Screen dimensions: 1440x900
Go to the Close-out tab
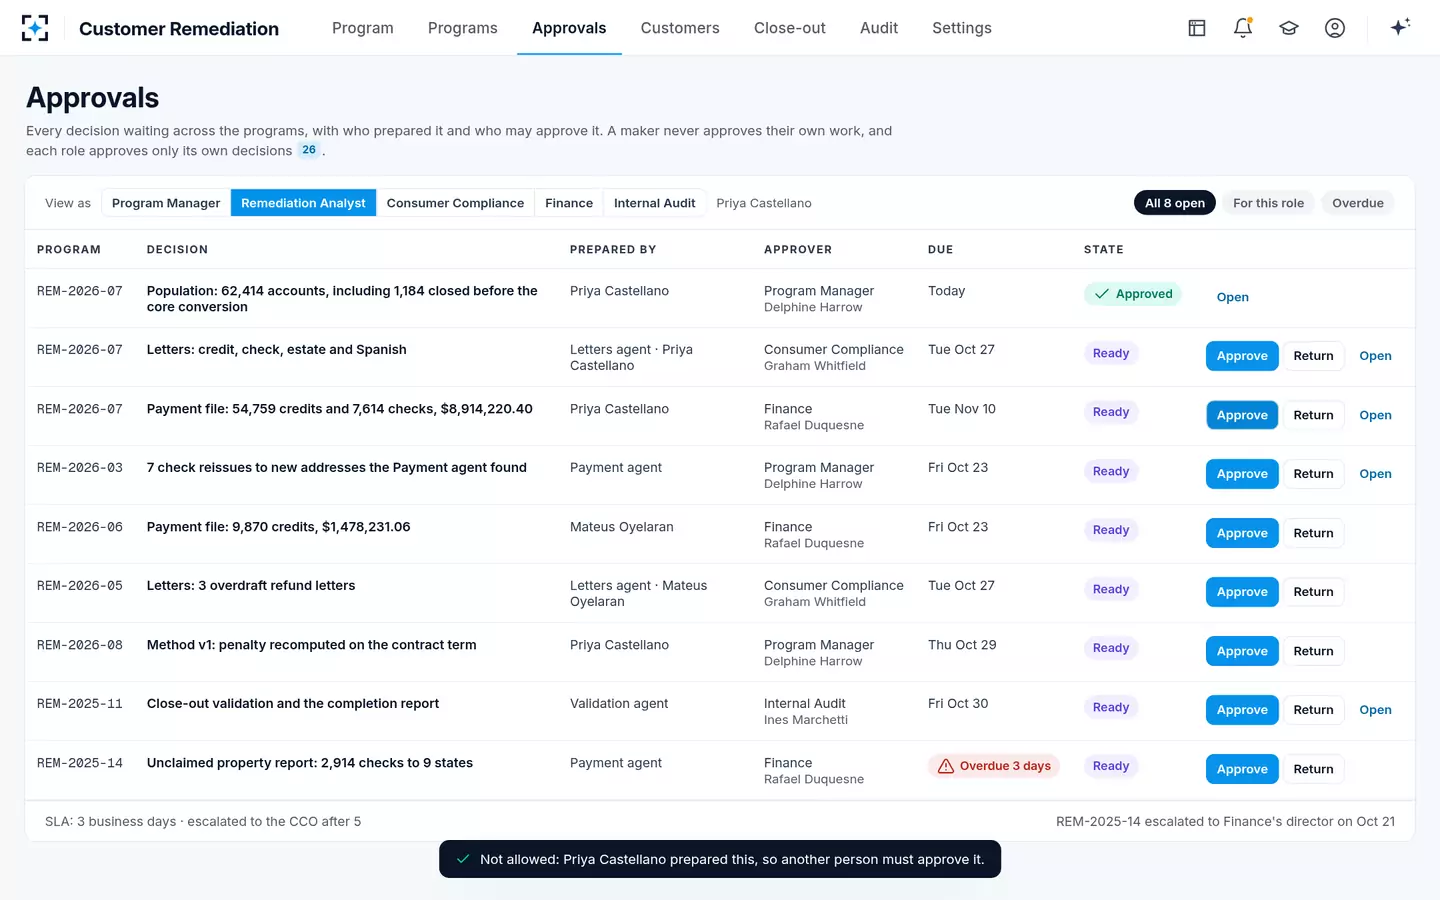(x=790, y=28)
